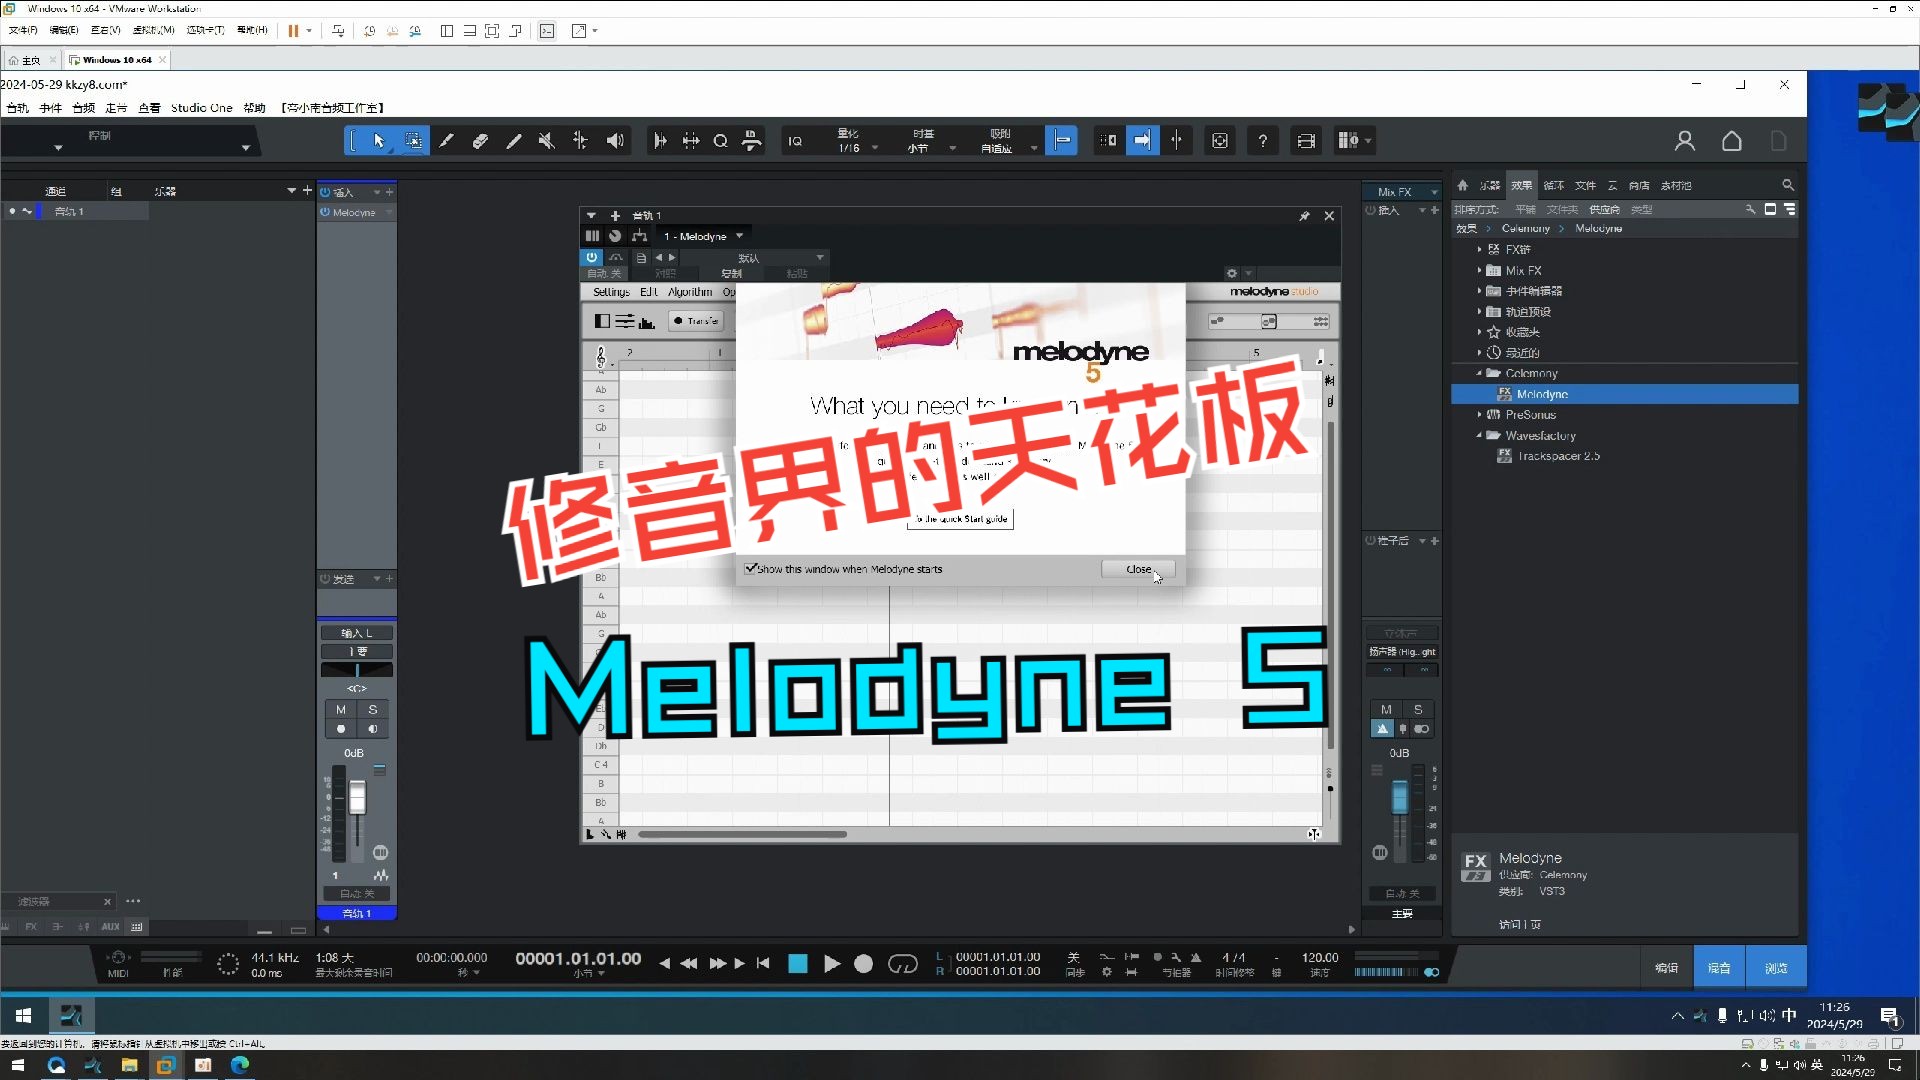This screenshot has height=1080, width=1920.
Task: Open the help question mark
Action: (1263, 141)
